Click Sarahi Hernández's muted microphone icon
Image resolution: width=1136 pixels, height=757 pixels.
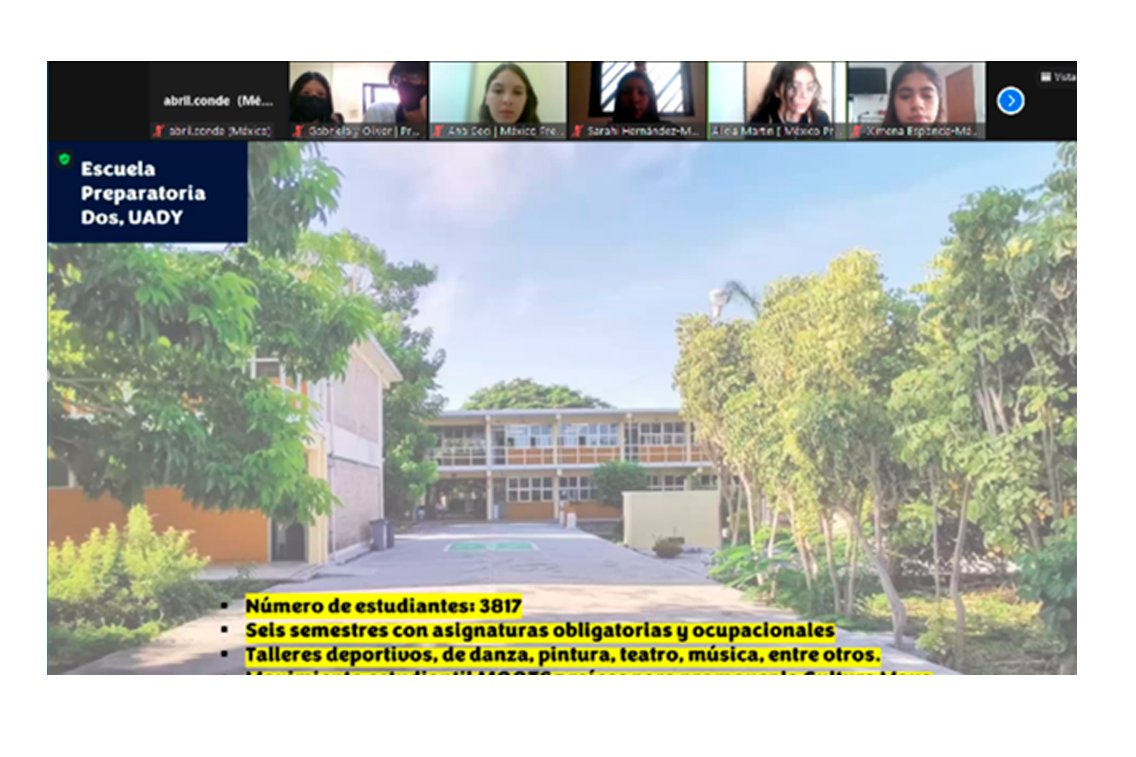pyautogui.click(x=578, y=130)
